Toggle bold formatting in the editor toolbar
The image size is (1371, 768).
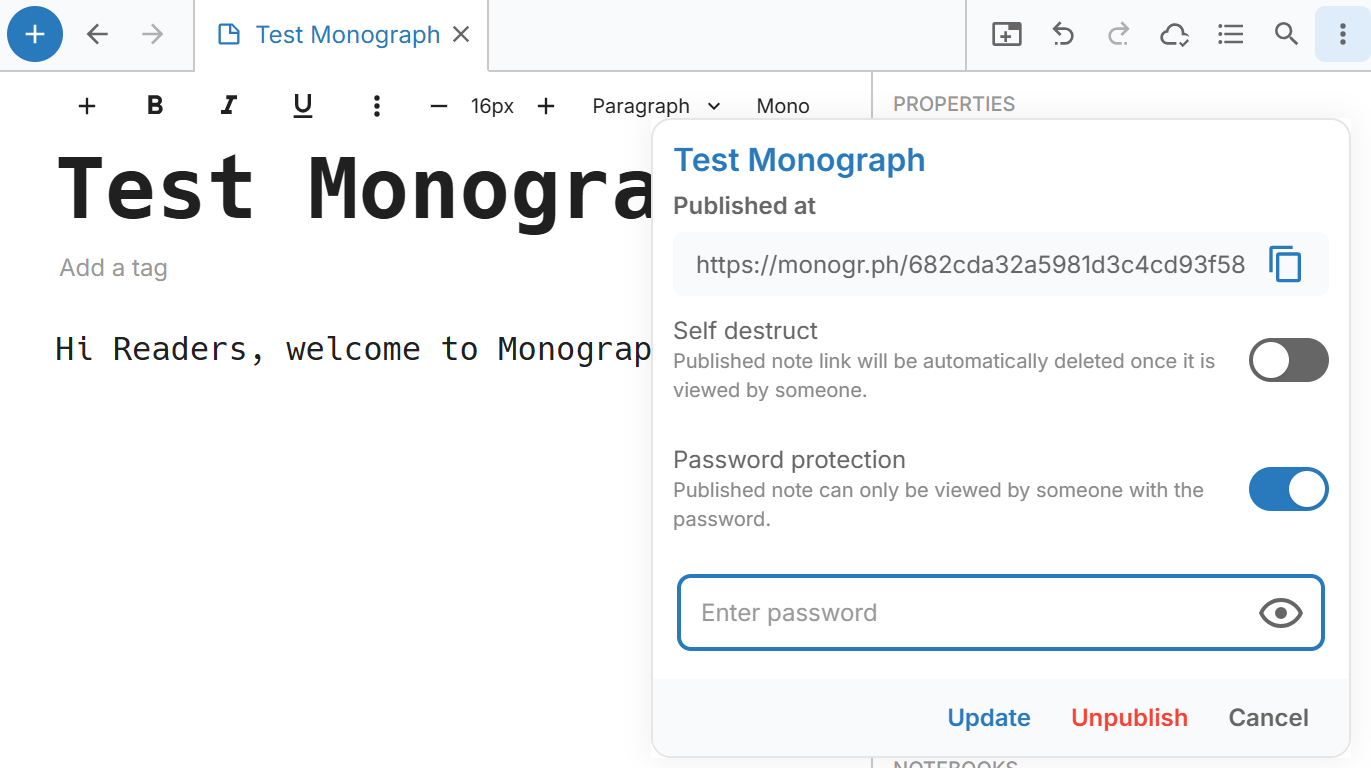[155, 105]
